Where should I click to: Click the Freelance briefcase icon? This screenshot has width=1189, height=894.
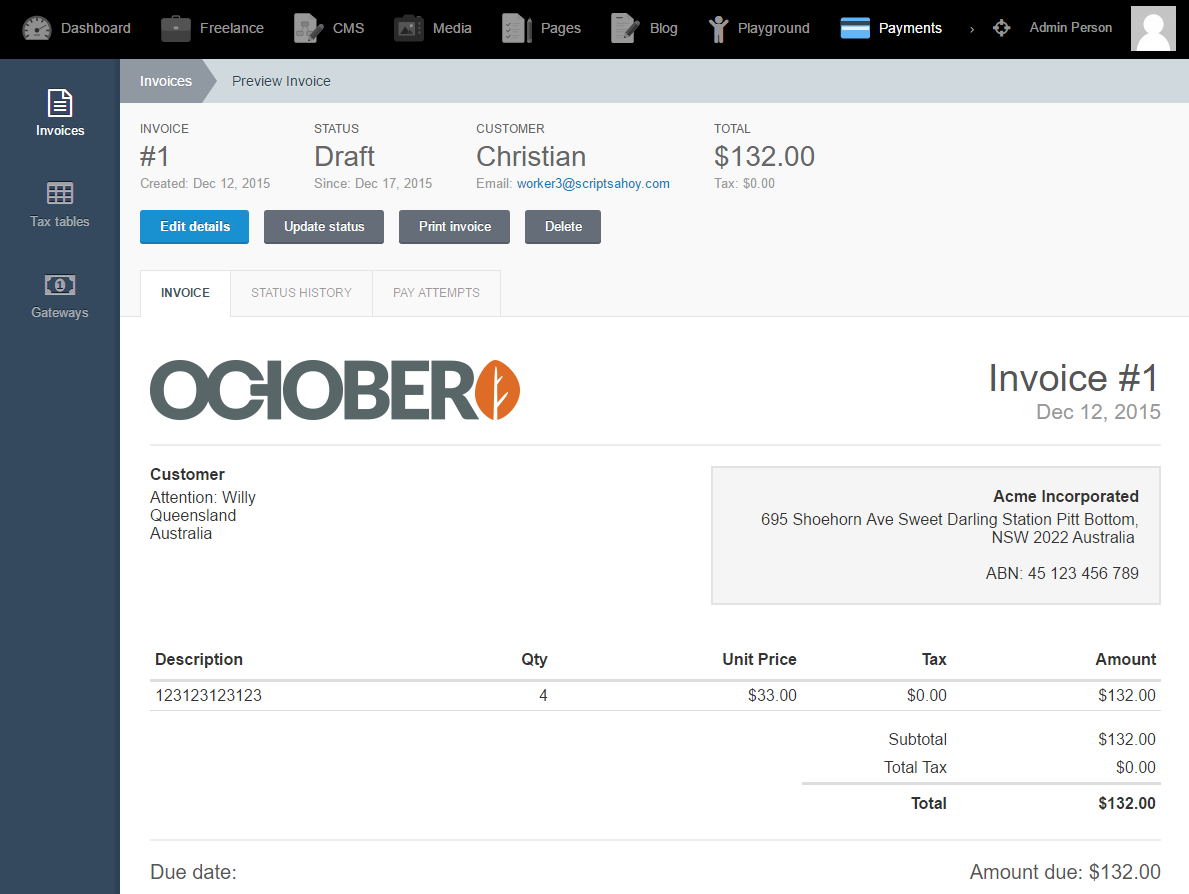175,28
